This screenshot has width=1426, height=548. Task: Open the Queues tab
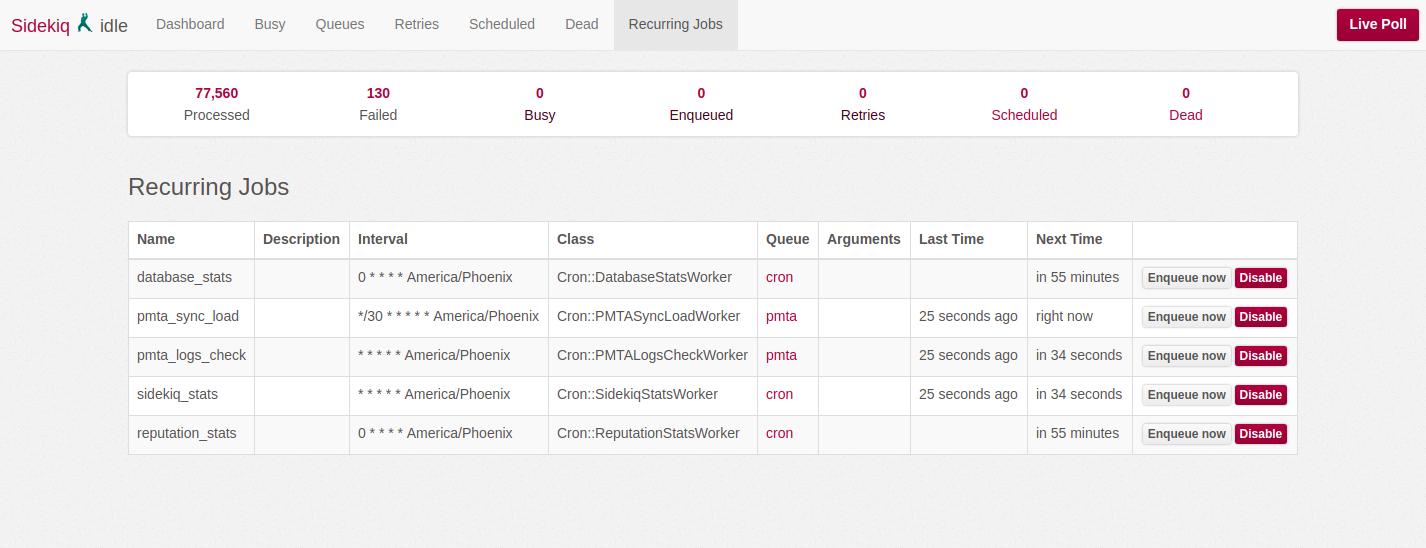click(x=340, y=24)
